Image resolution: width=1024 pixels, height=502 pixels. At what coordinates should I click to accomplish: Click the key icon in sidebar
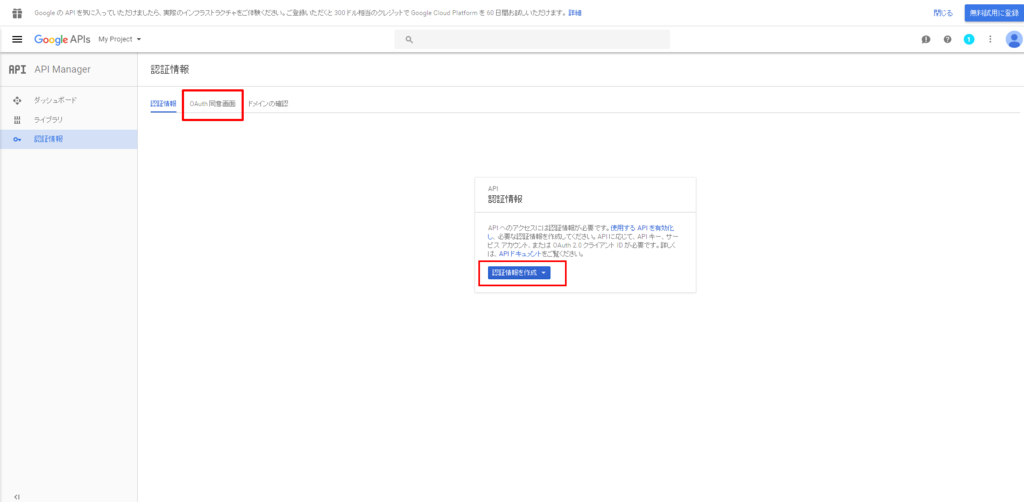[18, 139]
